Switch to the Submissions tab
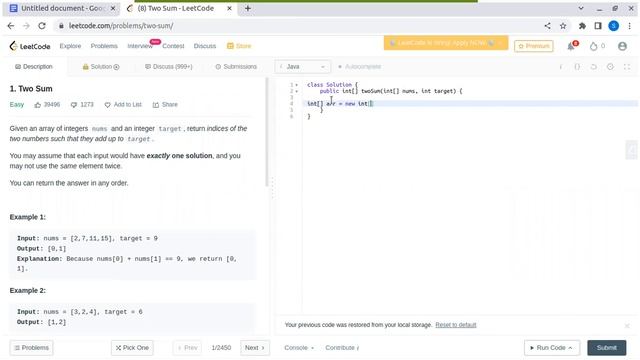This screenshot has height=360, width=640. coord(236,67)
